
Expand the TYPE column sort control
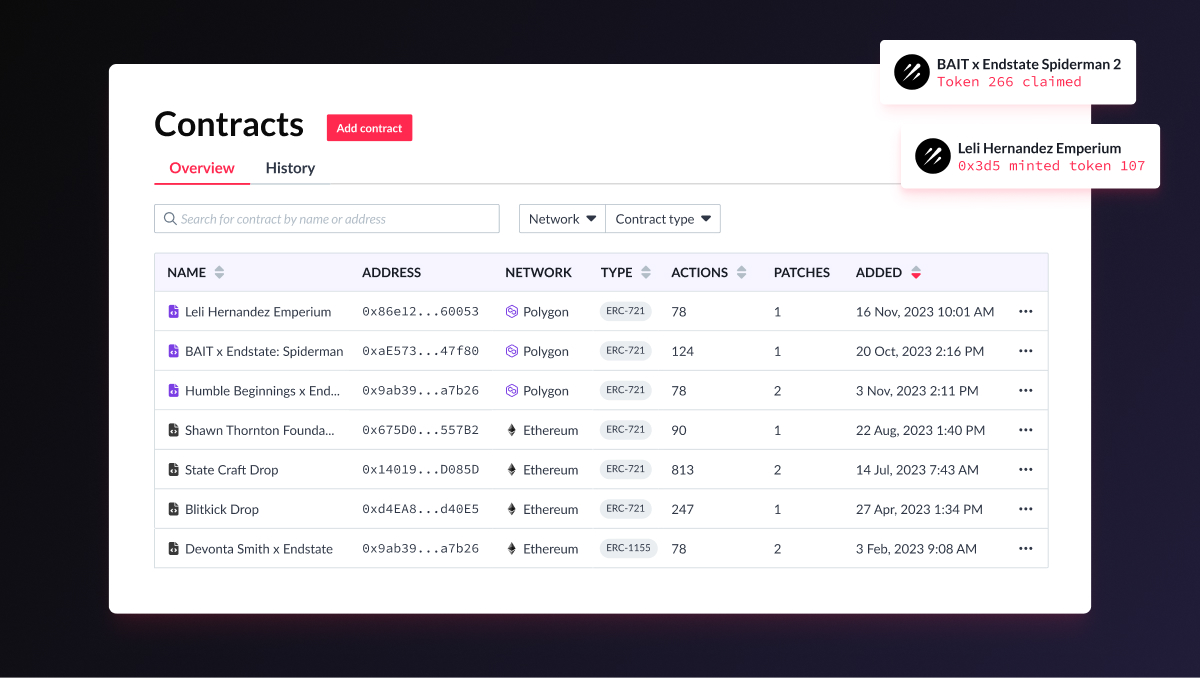[646, 271]
